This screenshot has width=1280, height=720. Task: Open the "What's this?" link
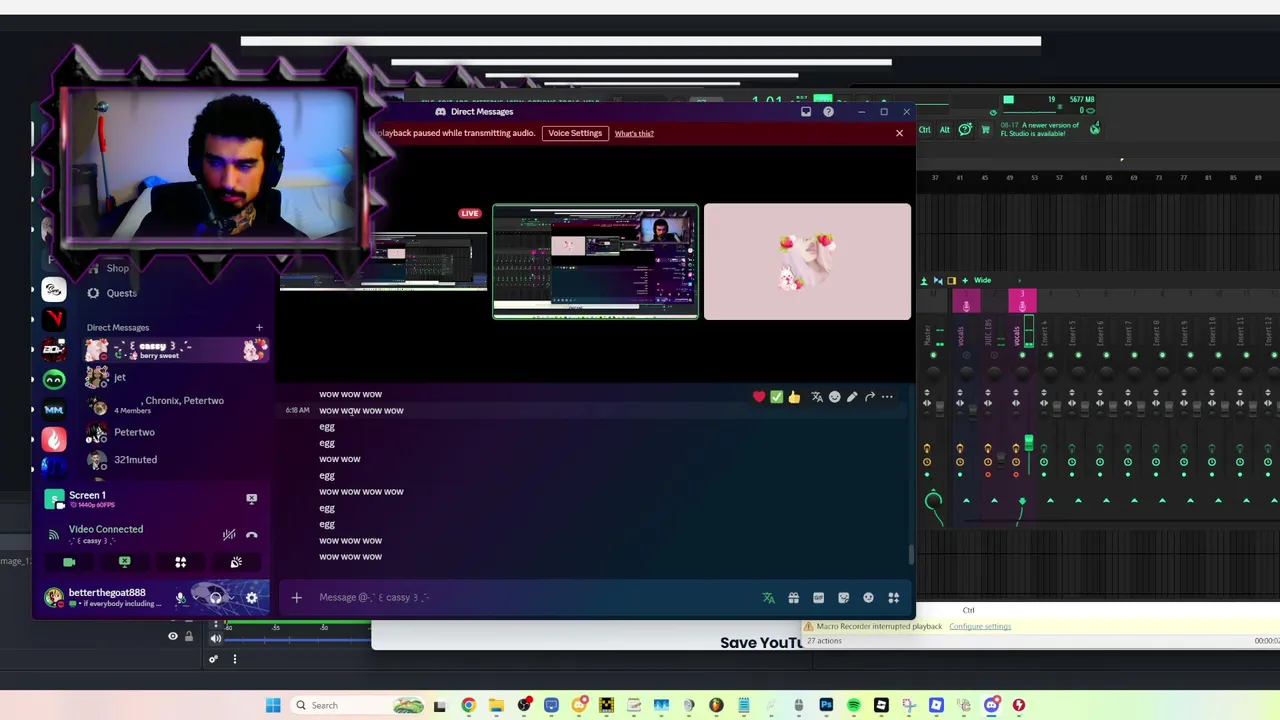(634, 133)
